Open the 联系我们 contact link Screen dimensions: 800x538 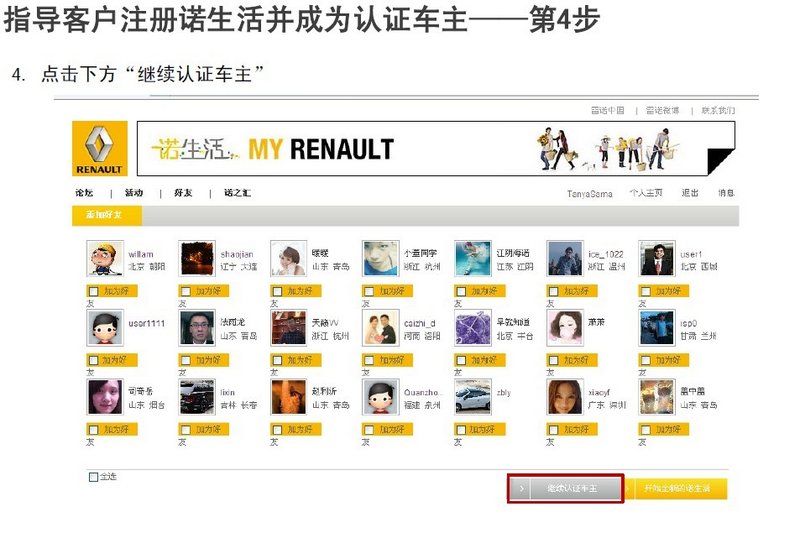coord(718,110)
